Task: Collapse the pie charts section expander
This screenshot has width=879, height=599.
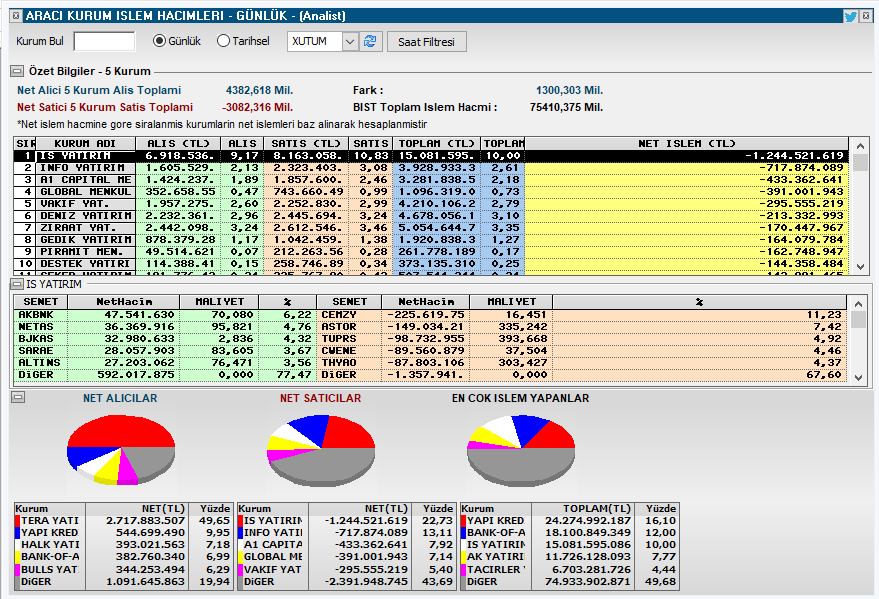Action: coord(18,397)
